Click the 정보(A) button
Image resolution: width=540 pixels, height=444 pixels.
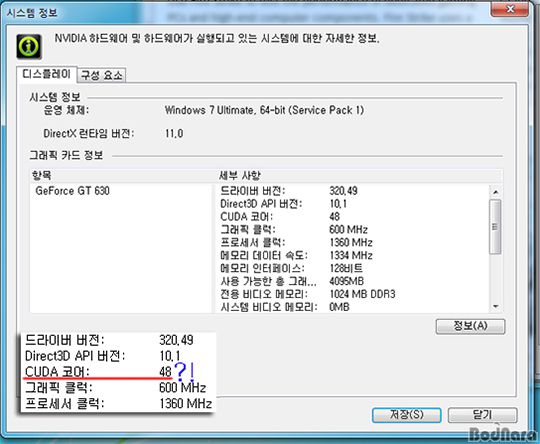click(x=470, y=326)
